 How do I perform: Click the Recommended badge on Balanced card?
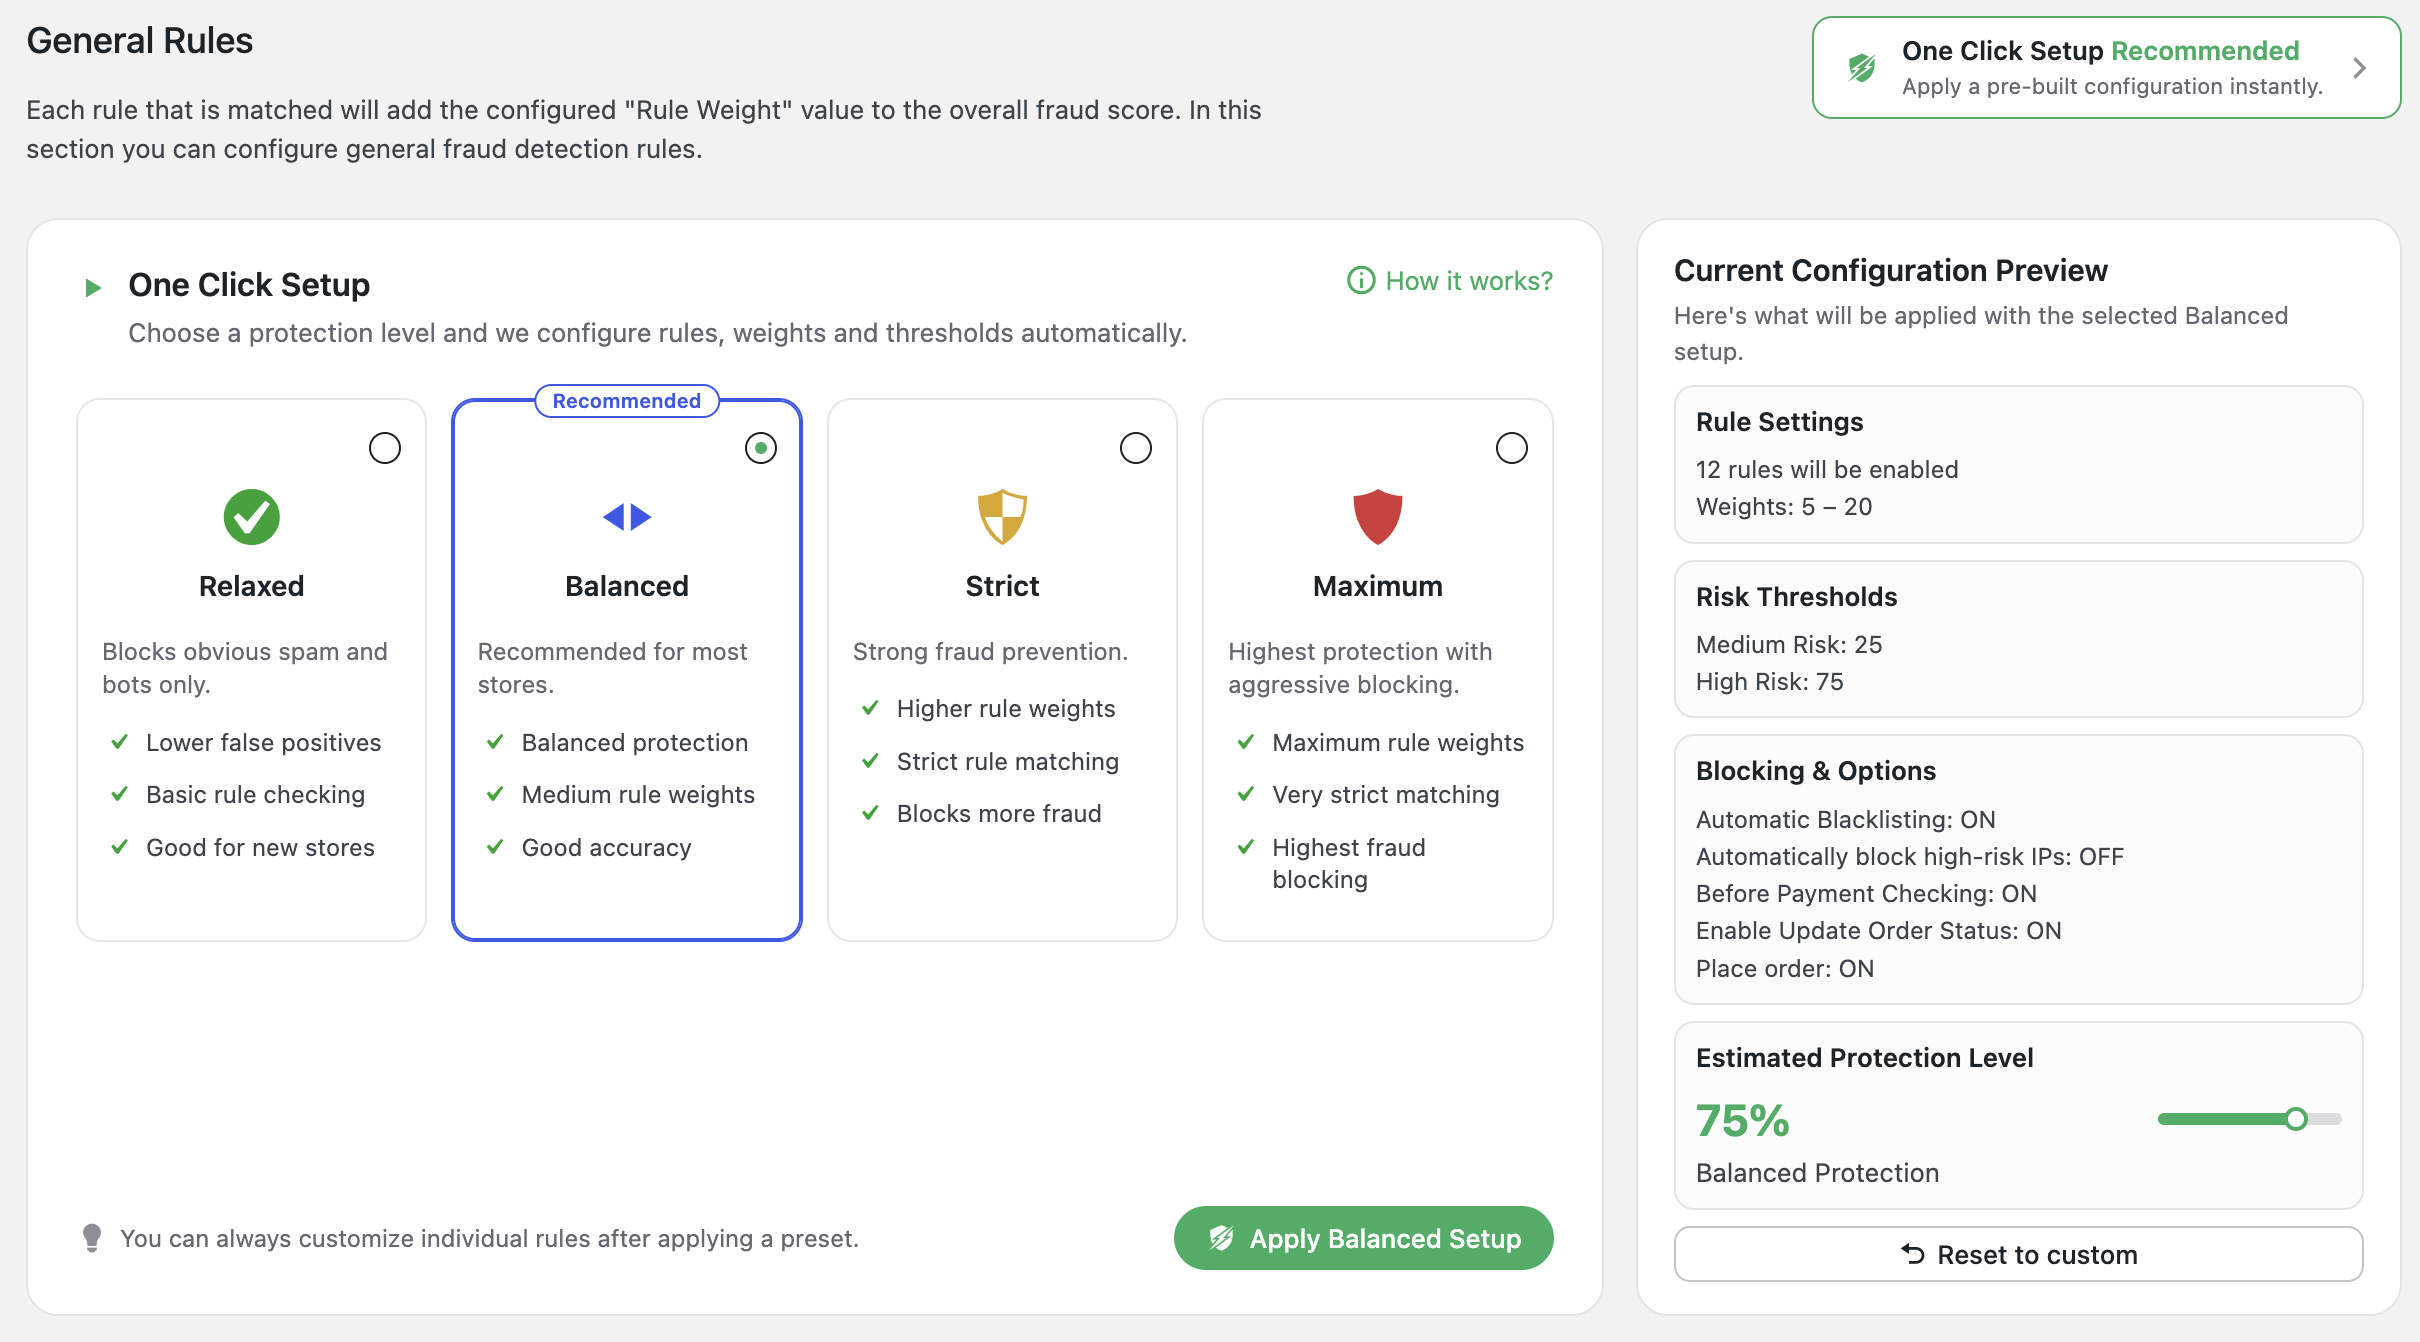tap(627, 401)
